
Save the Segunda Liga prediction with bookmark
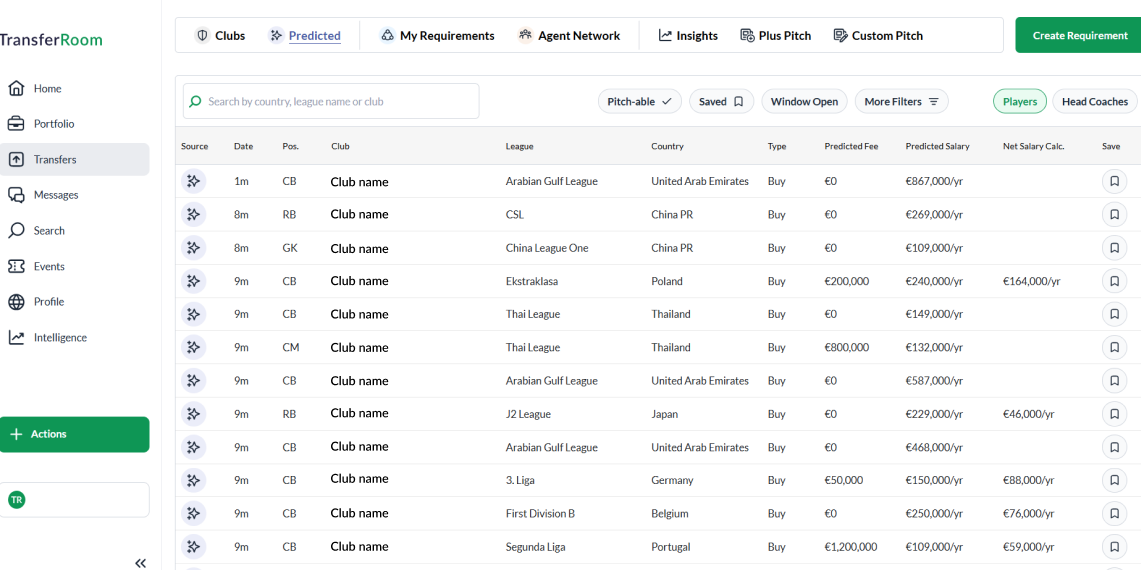[x=1114, y=547]
